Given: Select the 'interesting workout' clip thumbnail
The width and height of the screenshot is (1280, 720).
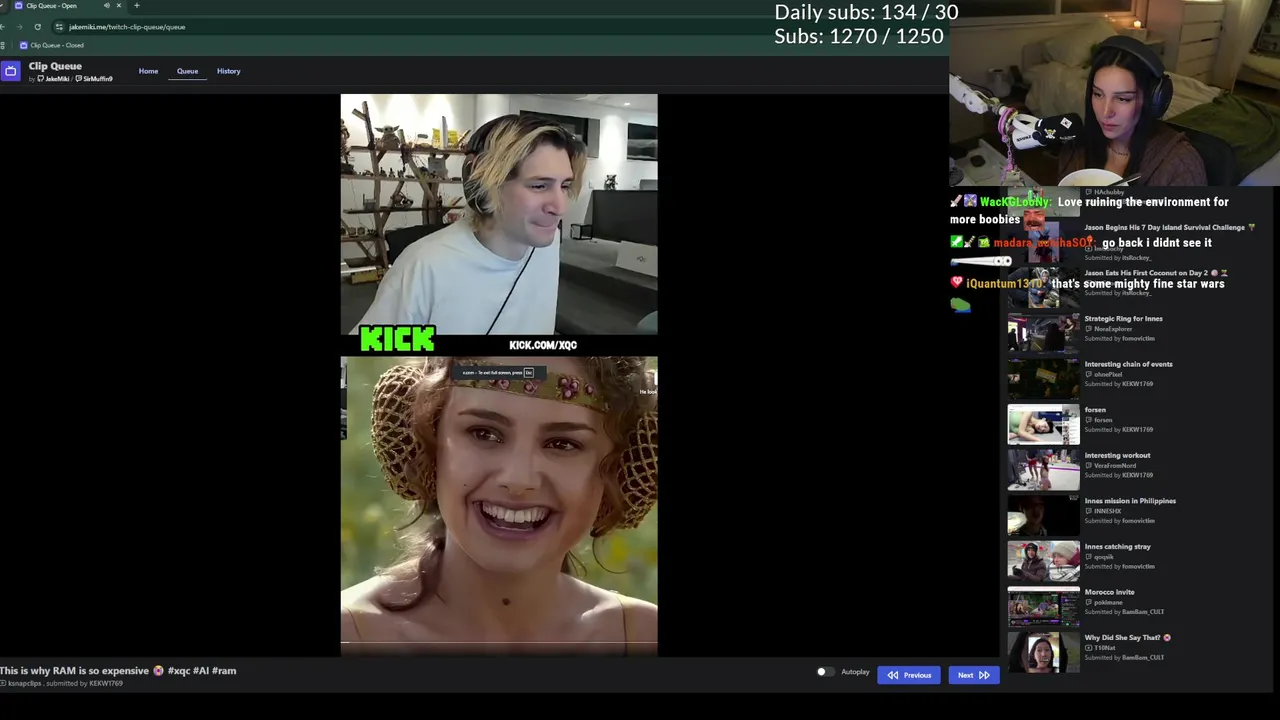Looking at the screenshot, I should (x=1043, y=470).
